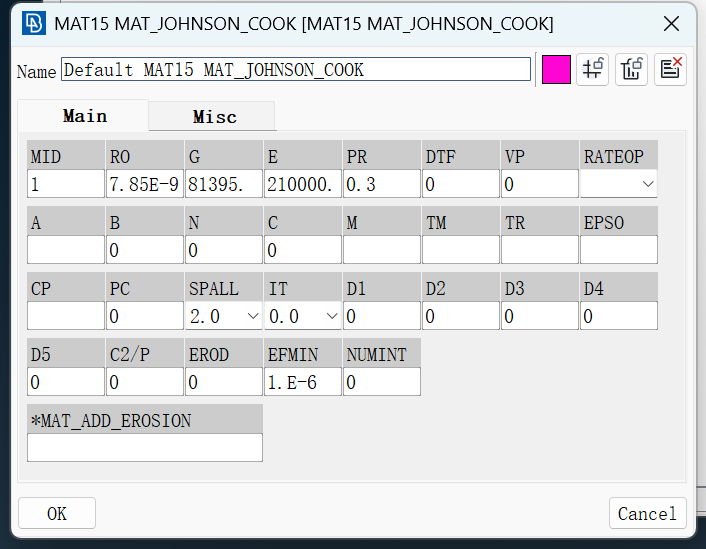Click the parameter settings icon with lock
The height and width of the screenshot is (549, 706).
click(593, 70)
